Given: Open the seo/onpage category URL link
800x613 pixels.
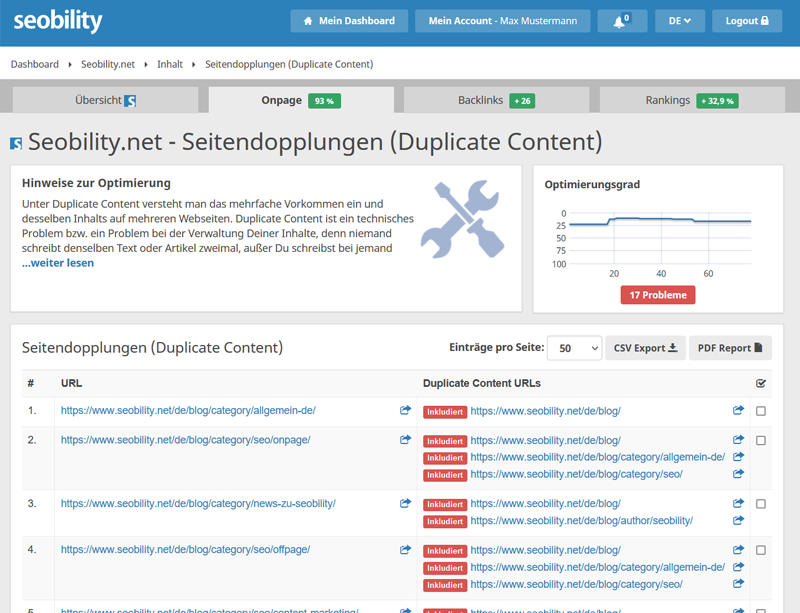Looking at the screenshot, I should coord(186,440).
